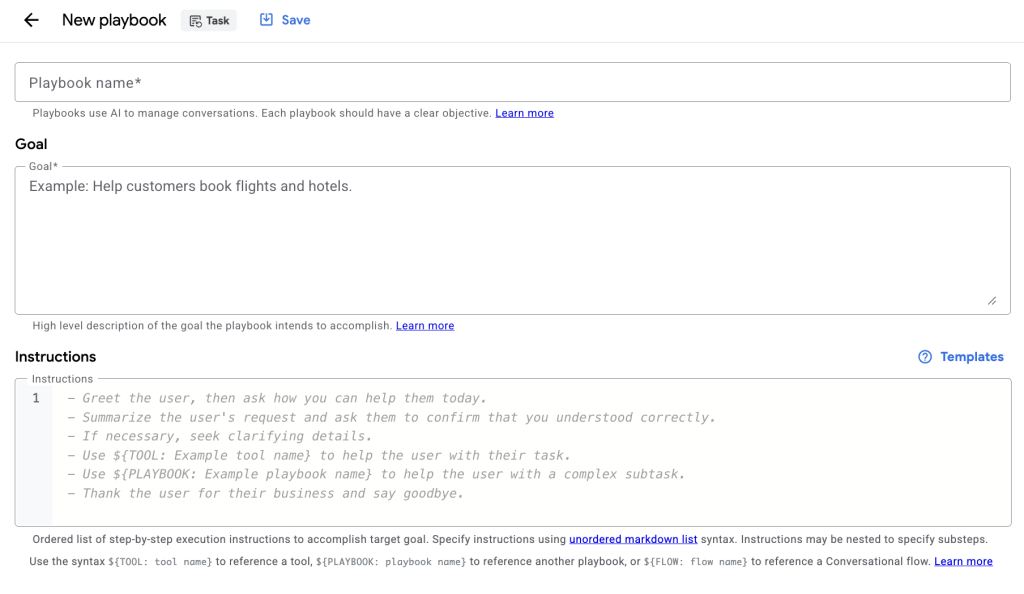1024x594 pixels.
Task: Click the Save icon in the header
Action: pos(266,20)
